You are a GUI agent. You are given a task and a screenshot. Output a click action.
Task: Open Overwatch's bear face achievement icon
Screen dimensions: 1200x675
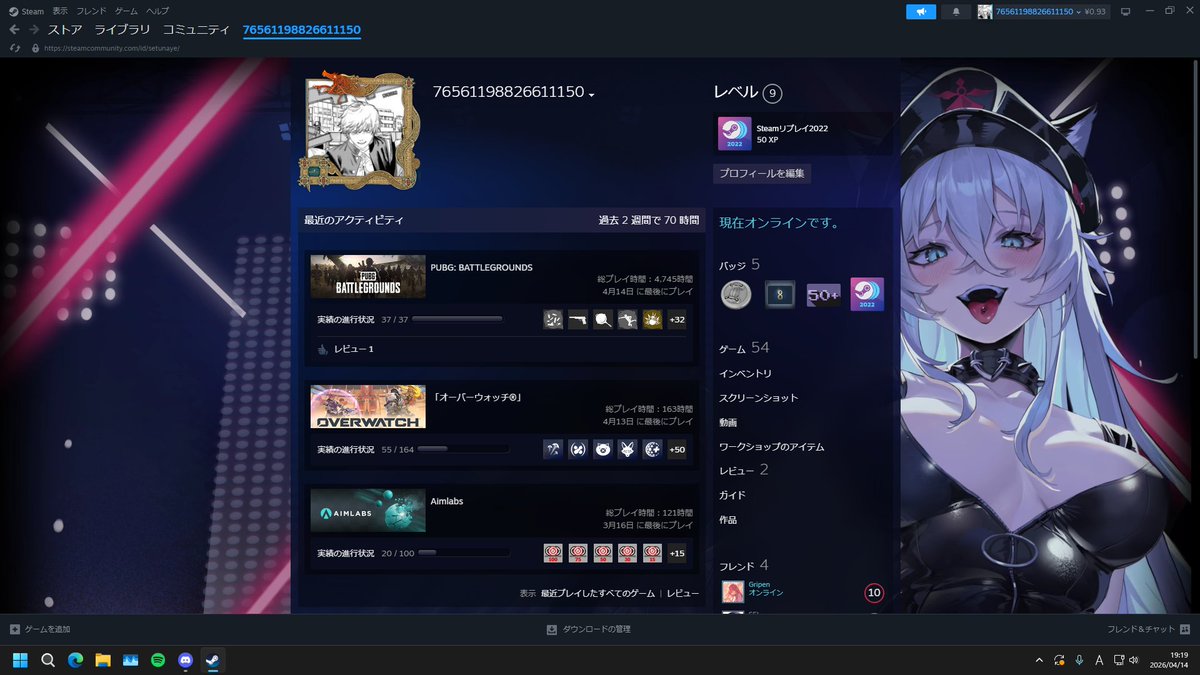(603, 450)
